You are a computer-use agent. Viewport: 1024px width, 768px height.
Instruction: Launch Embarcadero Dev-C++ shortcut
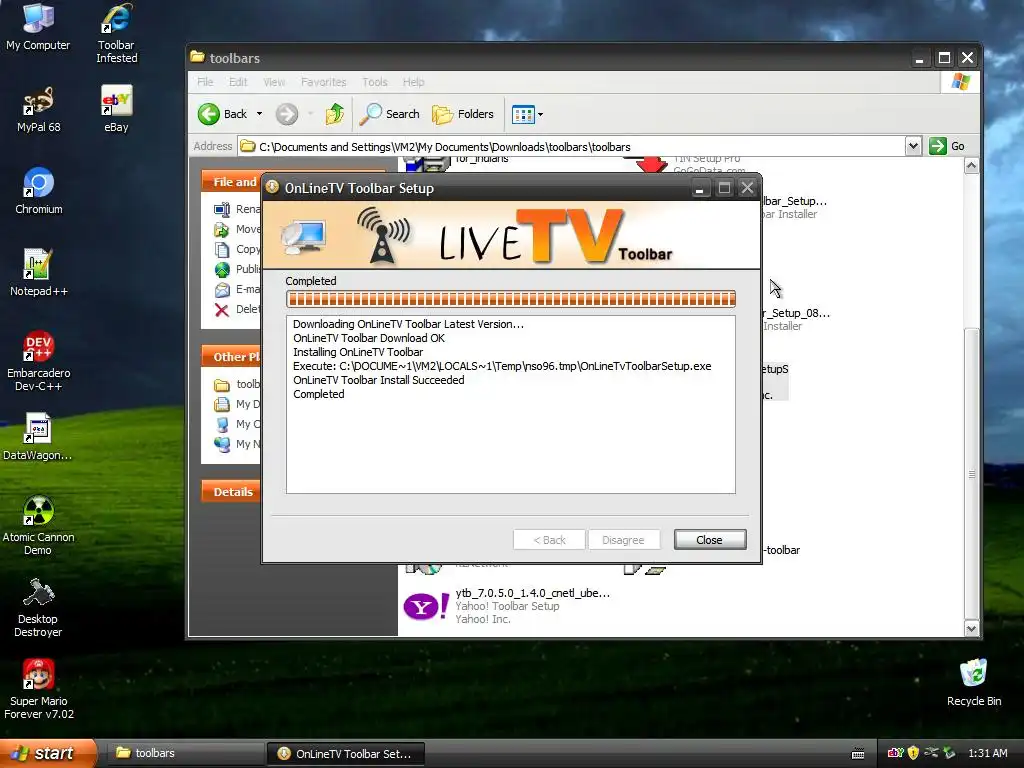(38, 360)
